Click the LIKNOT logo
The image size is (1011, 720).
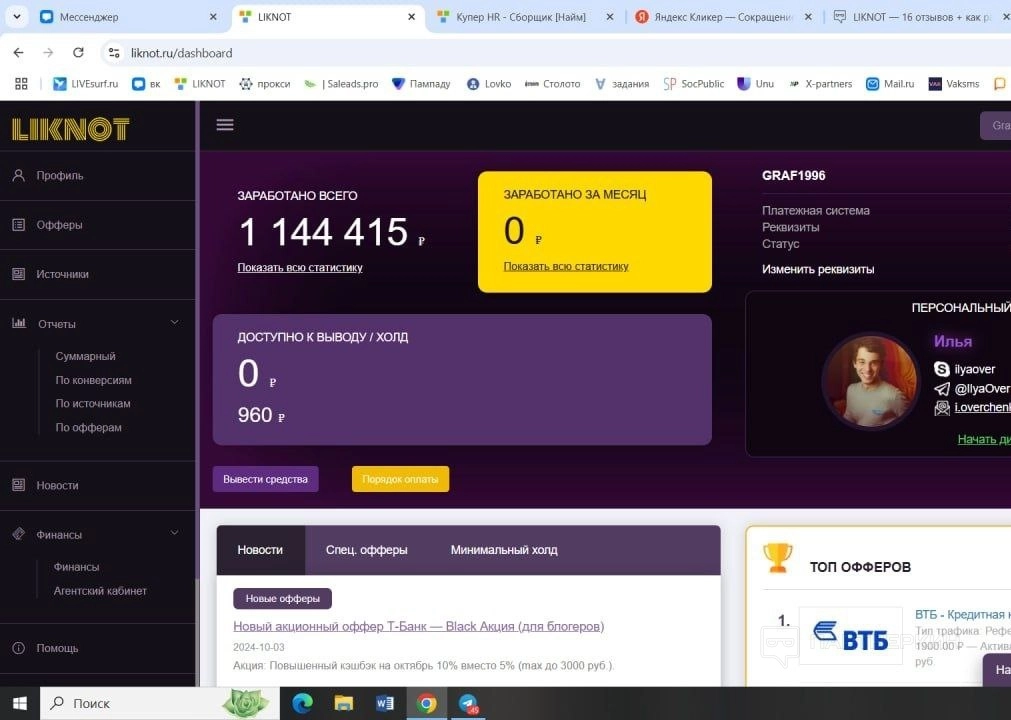click(x=70, y=129)
